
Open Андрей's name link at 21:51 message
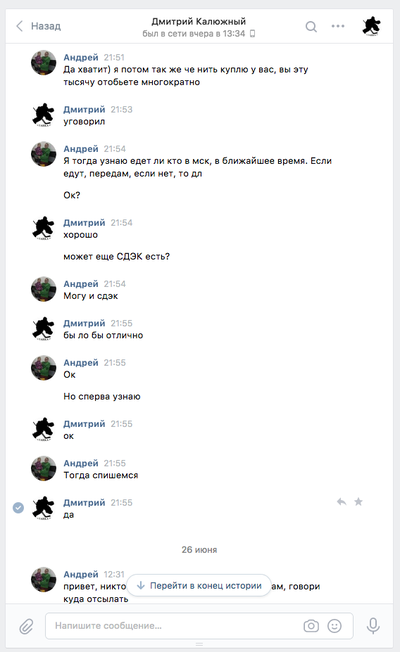click(81, 57)
